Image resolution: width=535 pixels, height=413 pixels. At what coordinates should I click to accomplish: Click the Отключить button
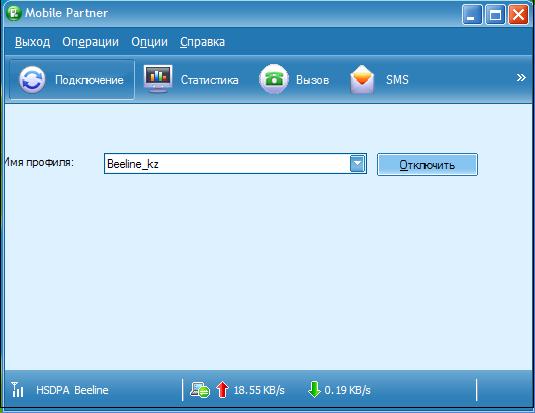427,165
